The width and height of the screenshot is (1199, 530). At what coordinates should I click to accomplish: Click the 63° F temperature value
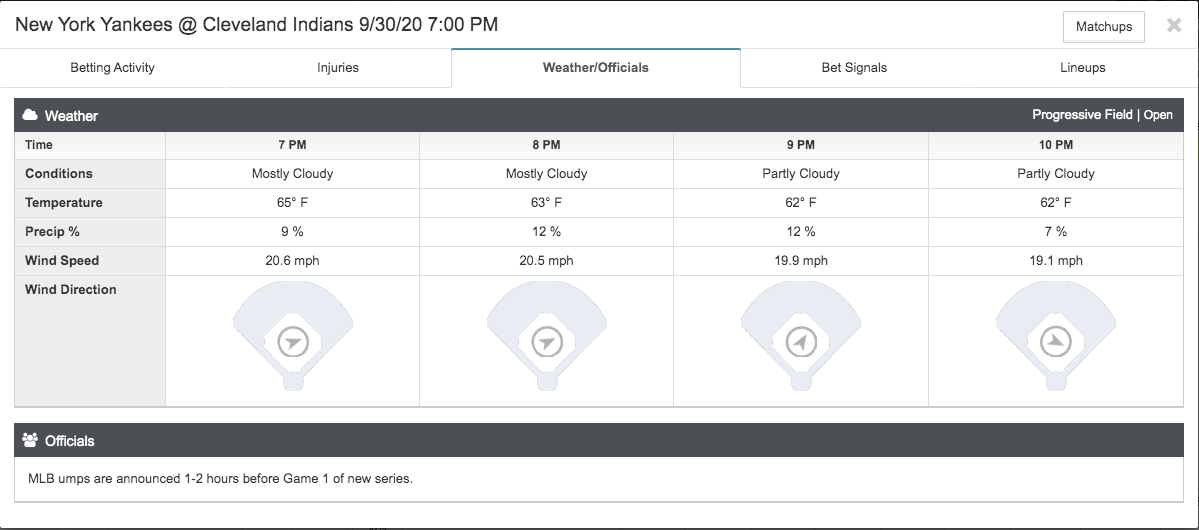(x=547, y=203)
